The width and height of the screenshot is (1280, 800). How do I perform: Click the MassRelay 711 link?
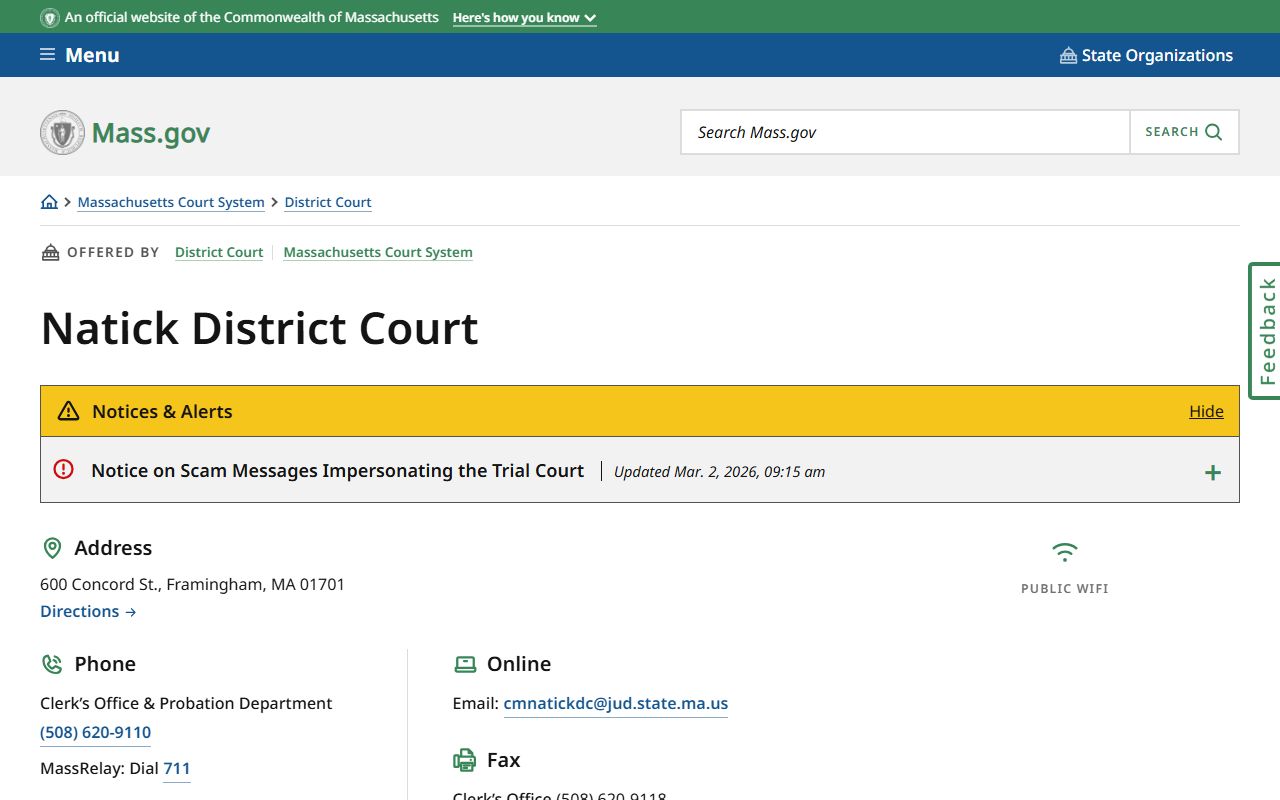pyautogui.click(x=177, y=769)
